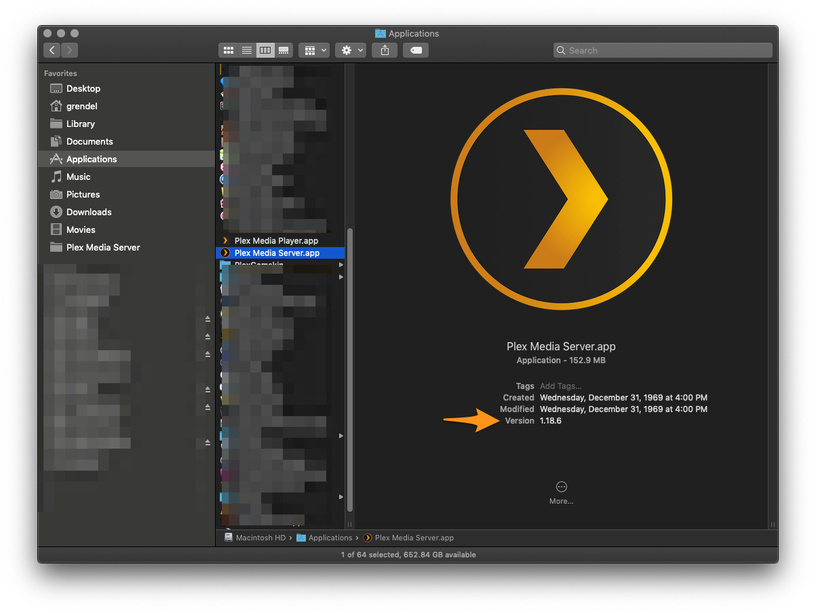Select Plex Media Player.app in the list
This screenshot has width=816, height=613.
point(280,241)
